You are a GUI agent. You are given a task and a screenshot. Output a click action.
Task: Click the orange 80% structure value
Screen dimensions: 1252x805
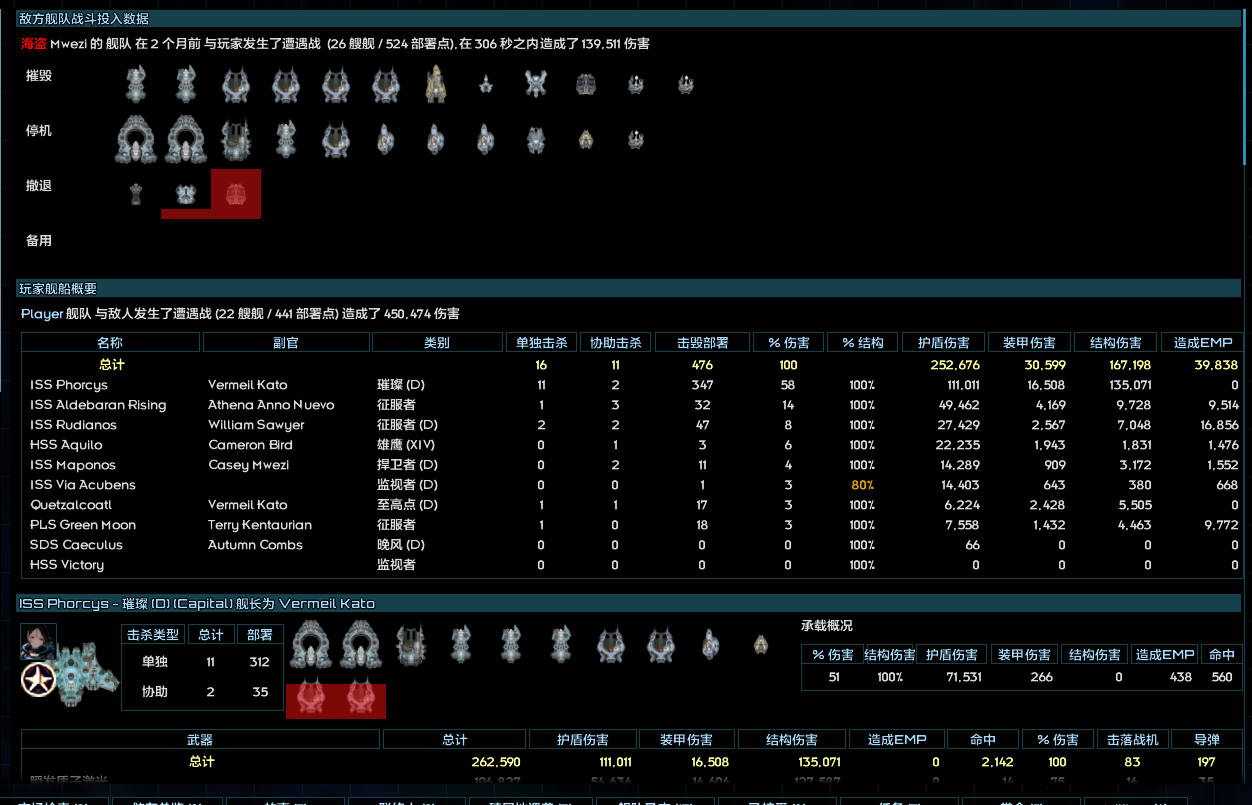(x=861, y=485)
